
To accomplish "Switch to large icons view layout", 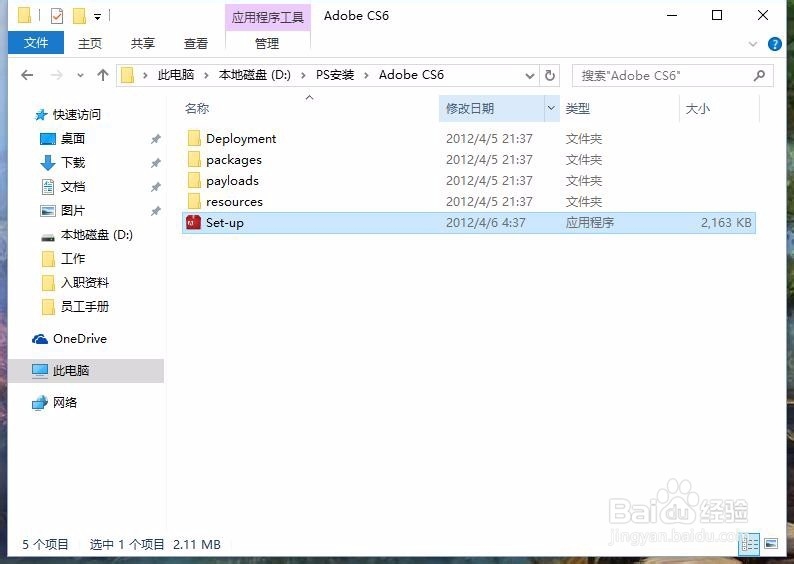I will point(771,544).
